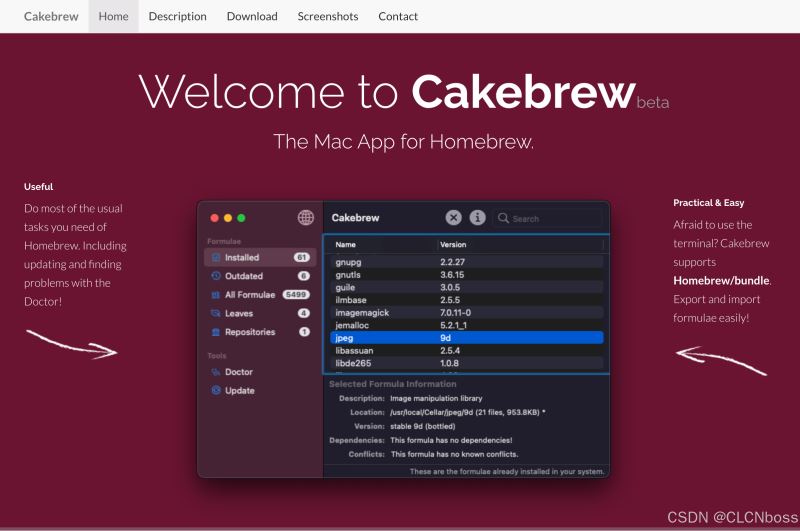Image resolution: width=800 pixels, height=531 pixels.
Task: Open the Contact navigation tab
Action: pyautogui.click(x=398, y=16)
